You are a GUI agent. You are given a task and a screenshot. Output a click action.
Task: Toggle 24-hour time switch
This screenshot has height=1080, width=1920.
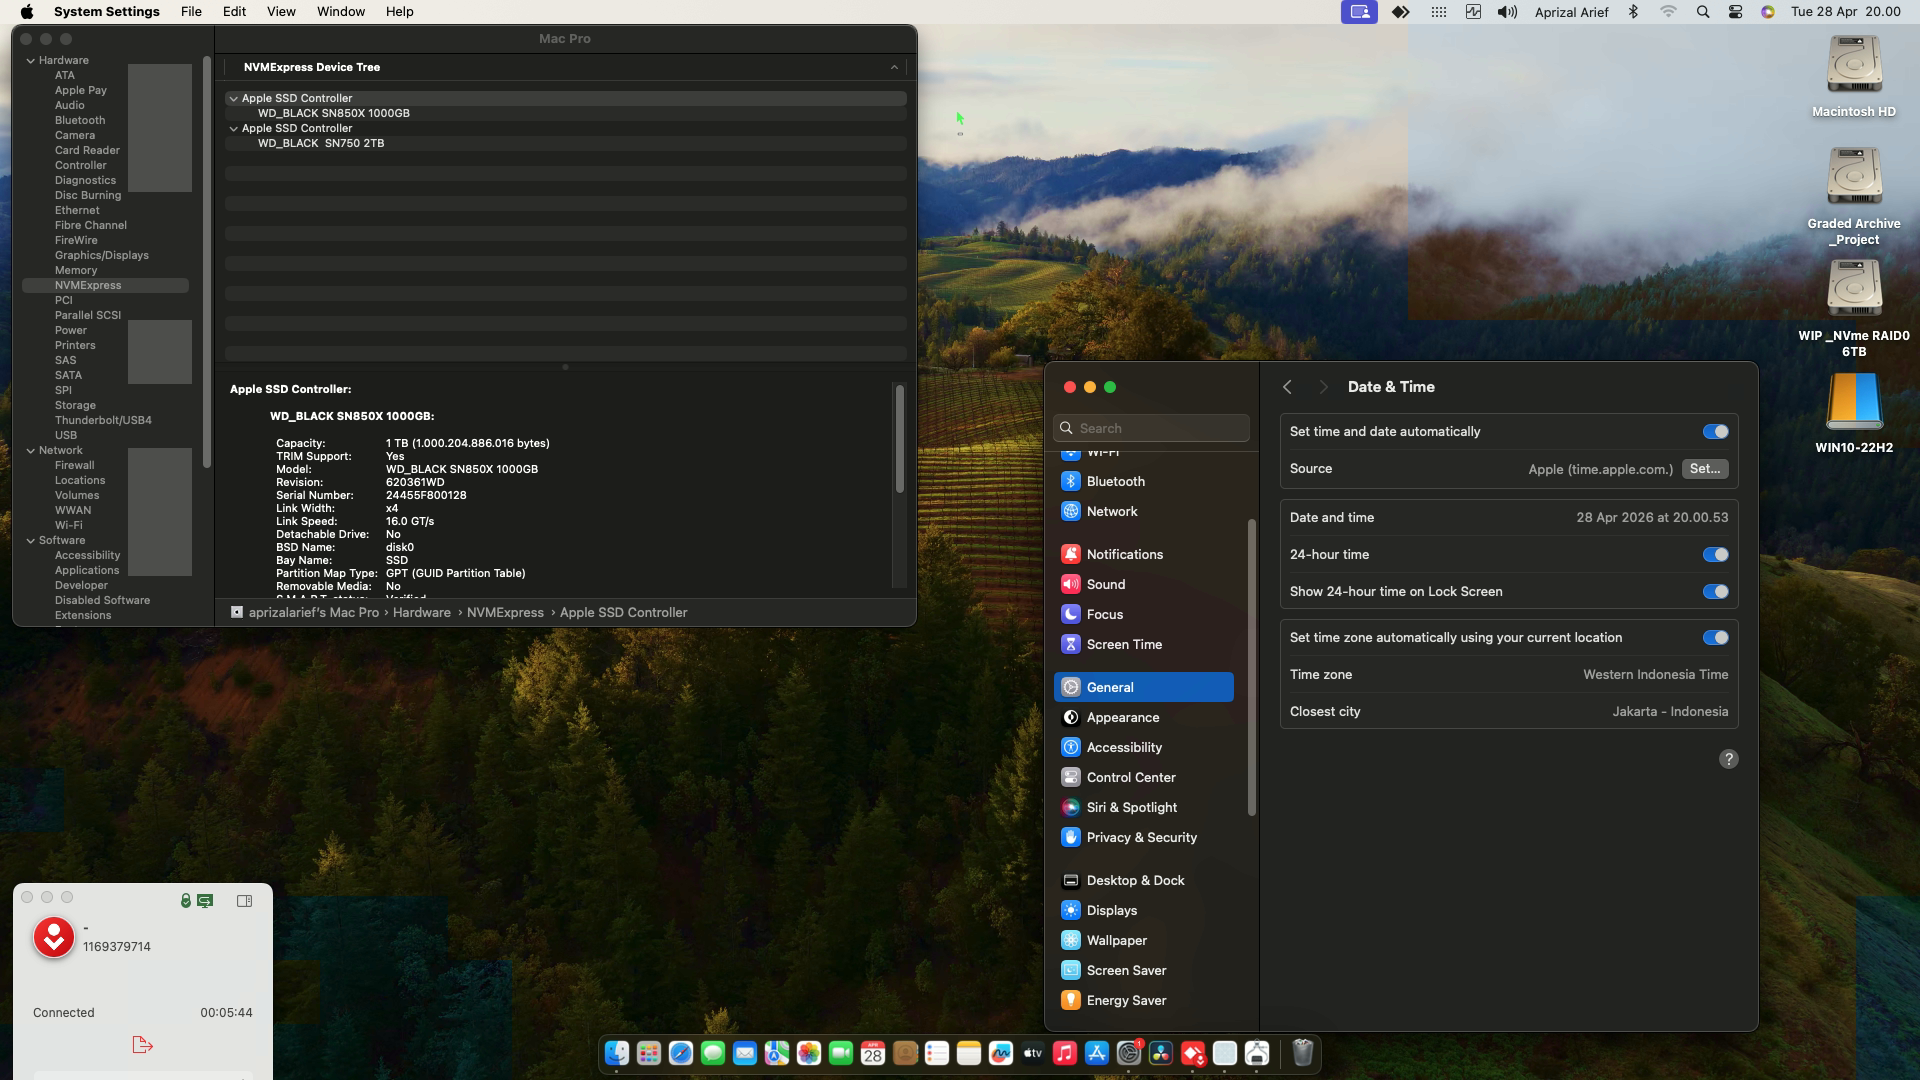(1715, 555)
